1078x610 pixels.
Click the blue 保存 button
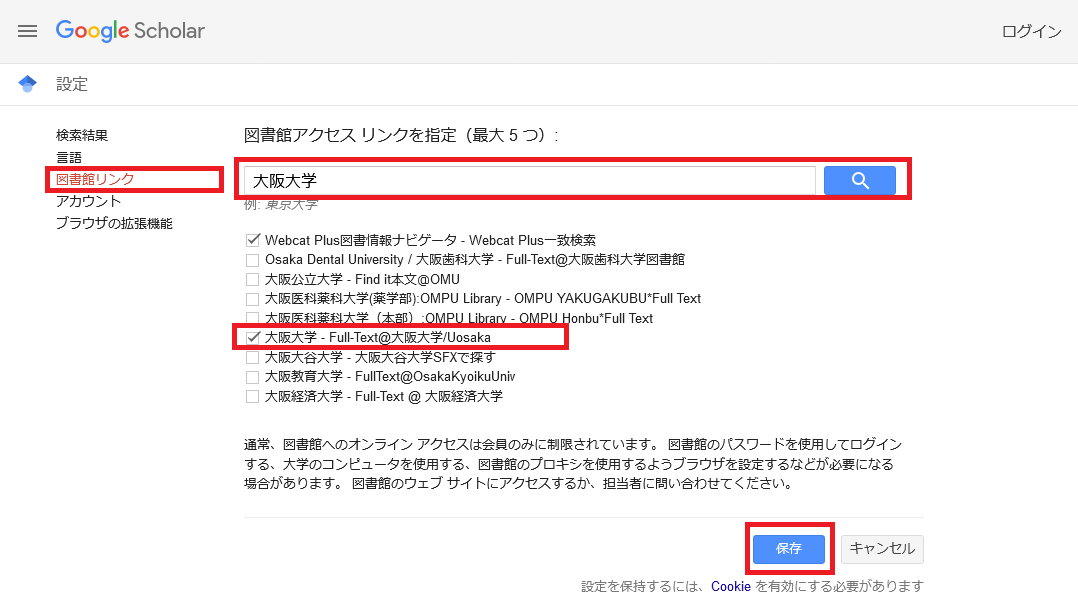[x=789, y=549]
